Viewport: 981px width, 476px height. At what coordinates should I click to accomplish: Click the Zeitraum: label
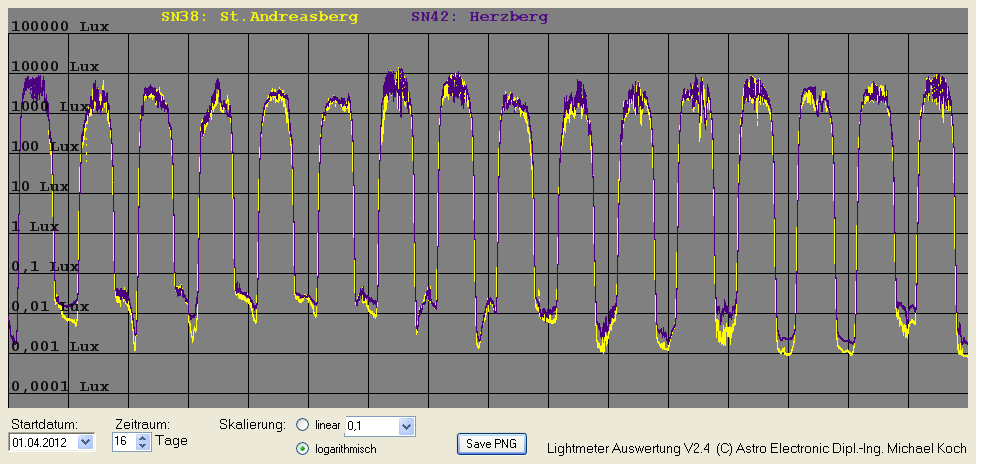click(143, 425)
